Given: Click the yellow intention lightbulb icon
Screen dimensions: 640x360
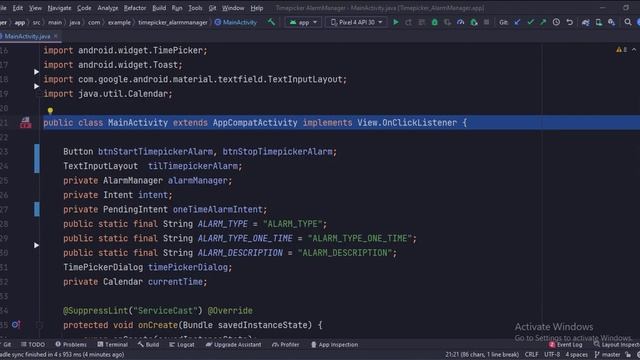Looking at the screenshot, I should click(50, 111).
